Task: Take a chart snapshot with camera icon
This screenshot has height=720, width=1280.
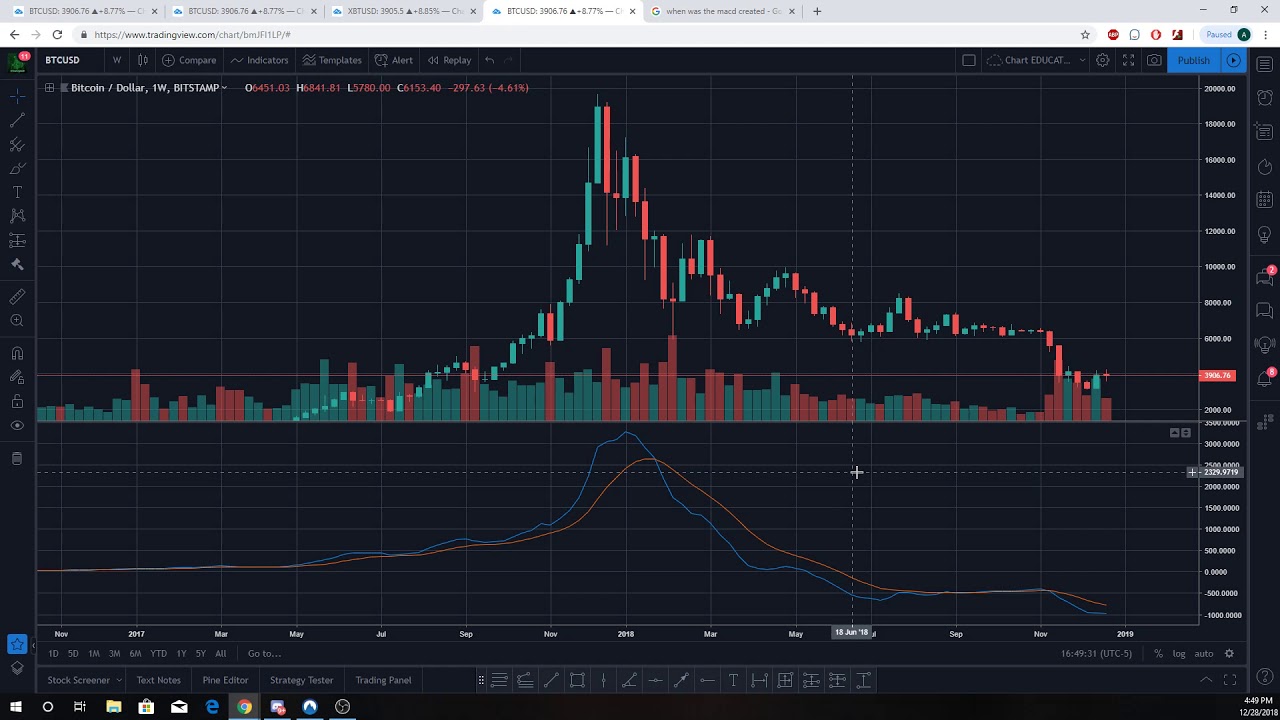Action: click(x=1154, y=60)
